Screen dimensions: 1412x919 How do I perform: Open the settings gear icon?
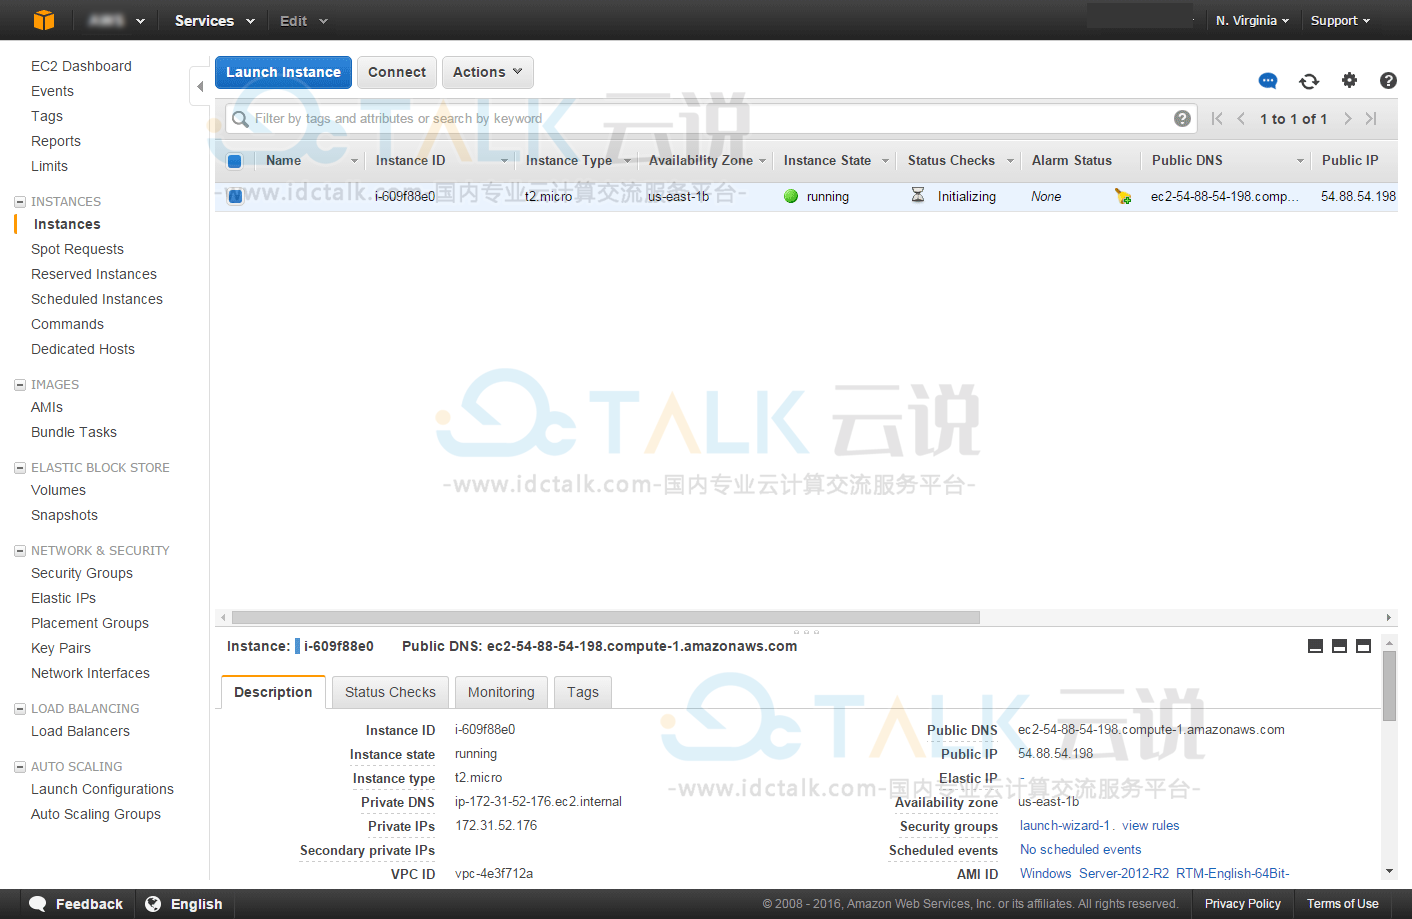(1349, 80)
